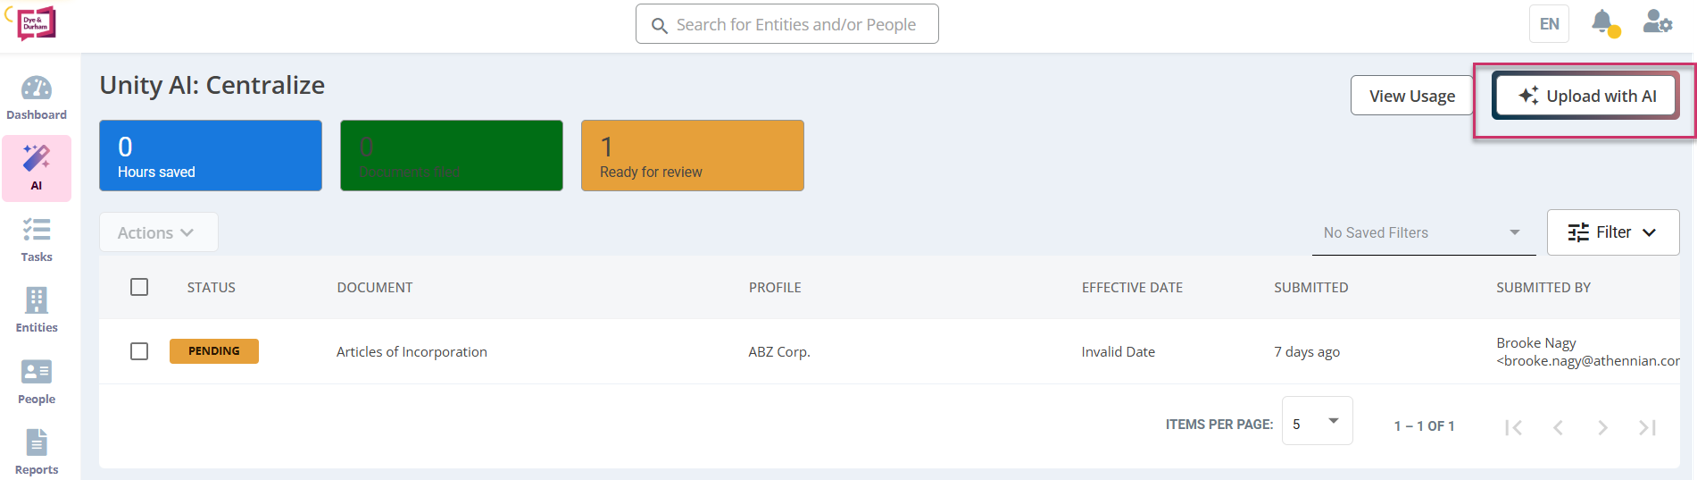
Task: Expand the Filter options
Action: (1612, 232)
